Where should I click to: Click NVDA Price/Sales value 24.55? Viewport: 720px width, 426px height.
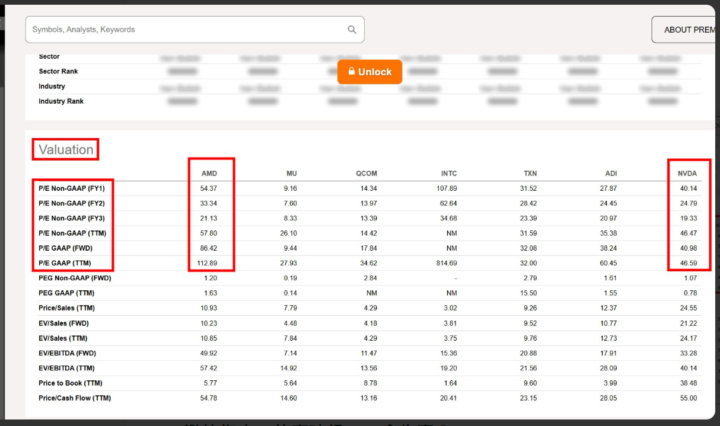point(688,308)
